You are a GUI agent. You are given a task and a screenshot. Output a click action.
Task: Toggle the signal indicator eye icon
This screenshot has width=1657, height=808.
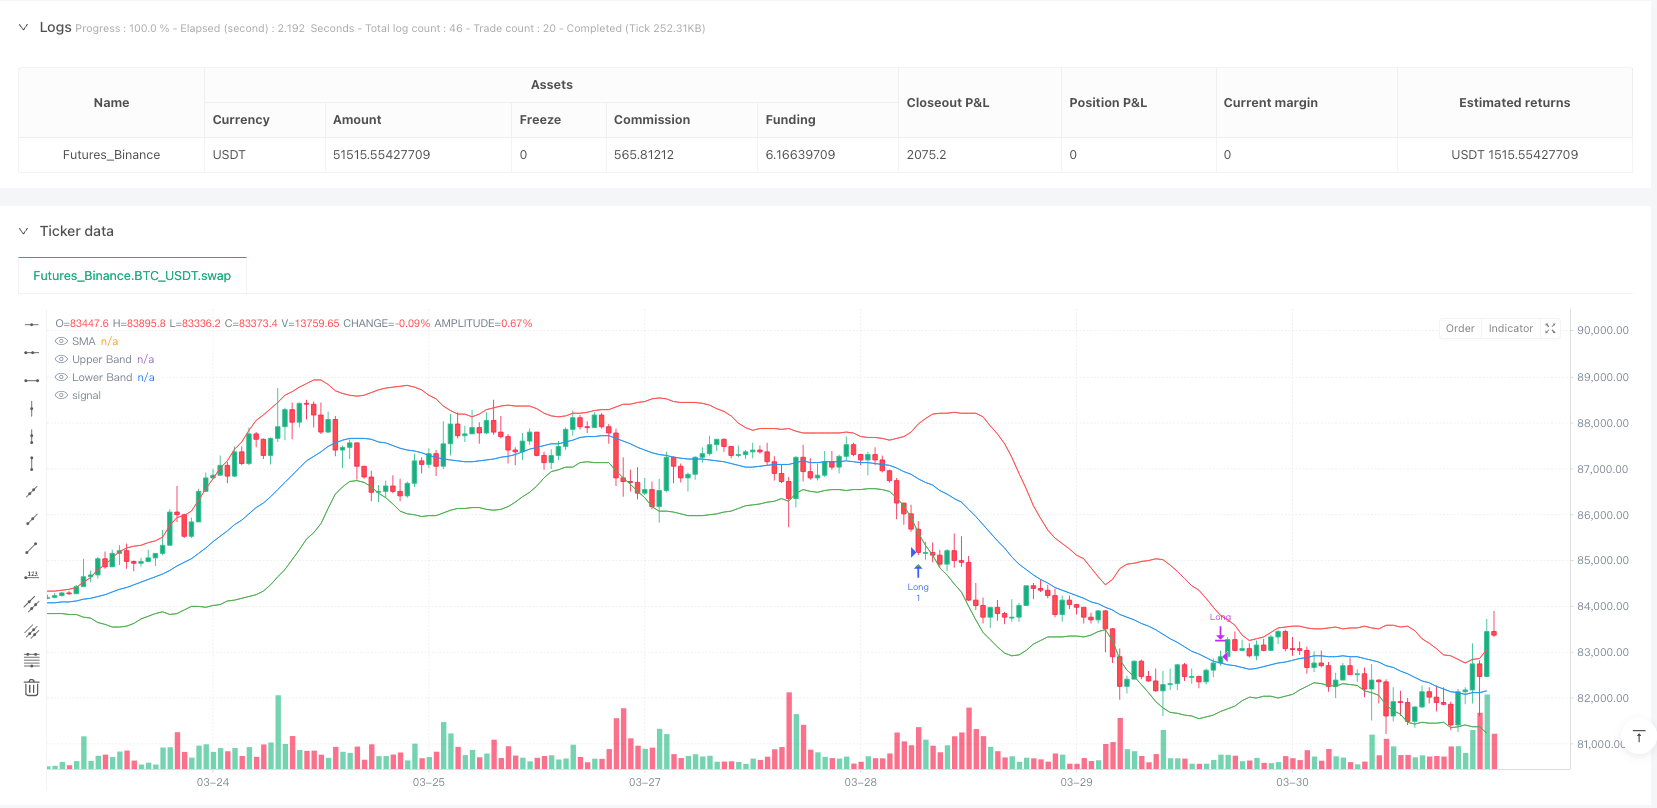pyautogui.click(x=62, y=396)
